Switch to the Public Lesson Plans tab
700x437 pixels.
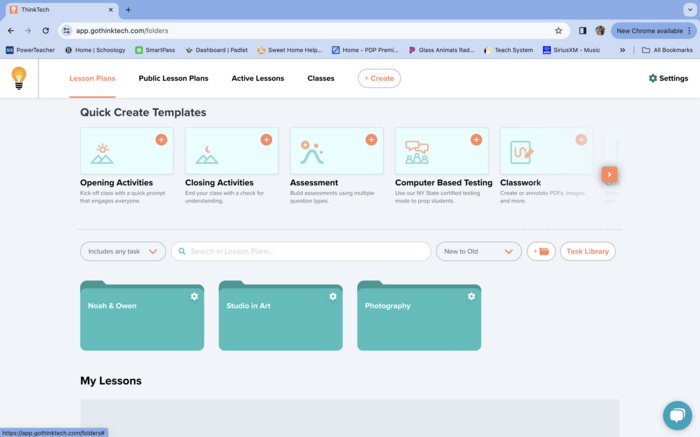(x=173, y=78)
